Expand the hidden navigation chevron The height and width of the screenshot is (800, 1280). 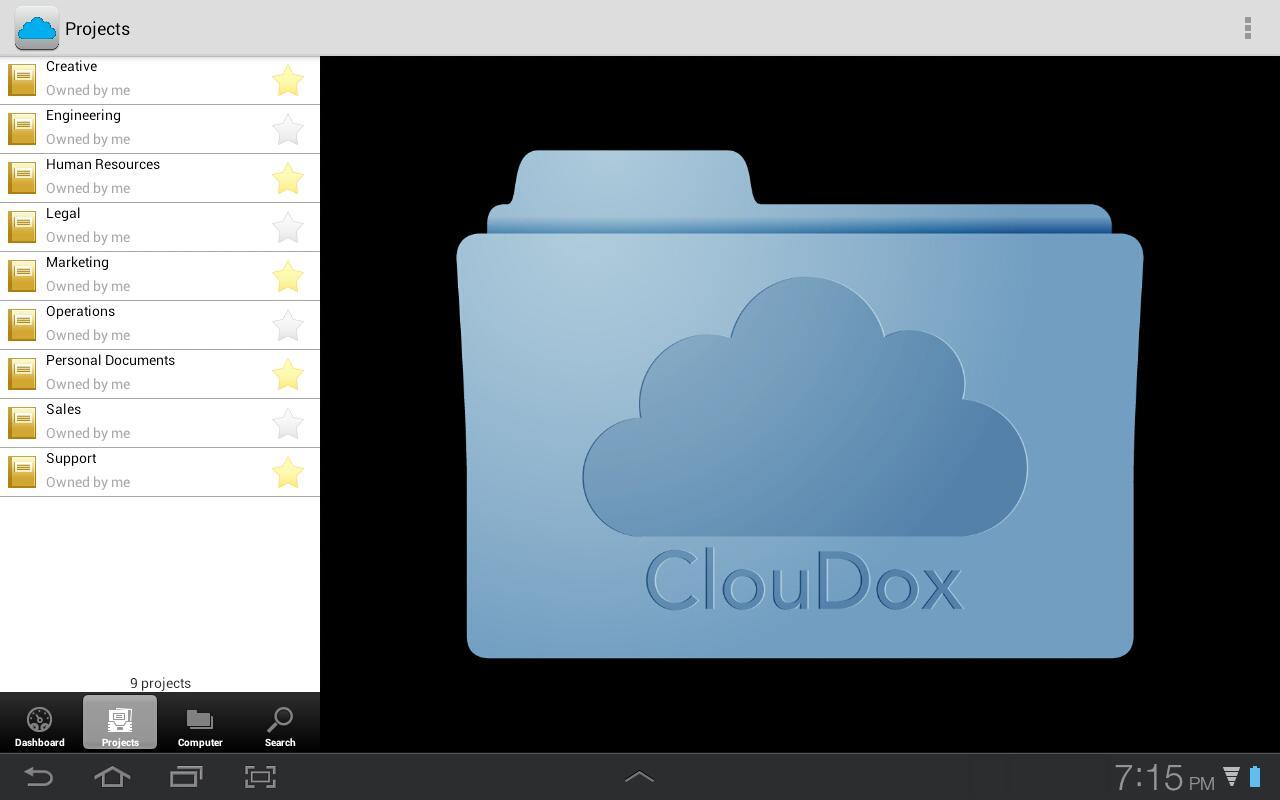tap(639, 775)
